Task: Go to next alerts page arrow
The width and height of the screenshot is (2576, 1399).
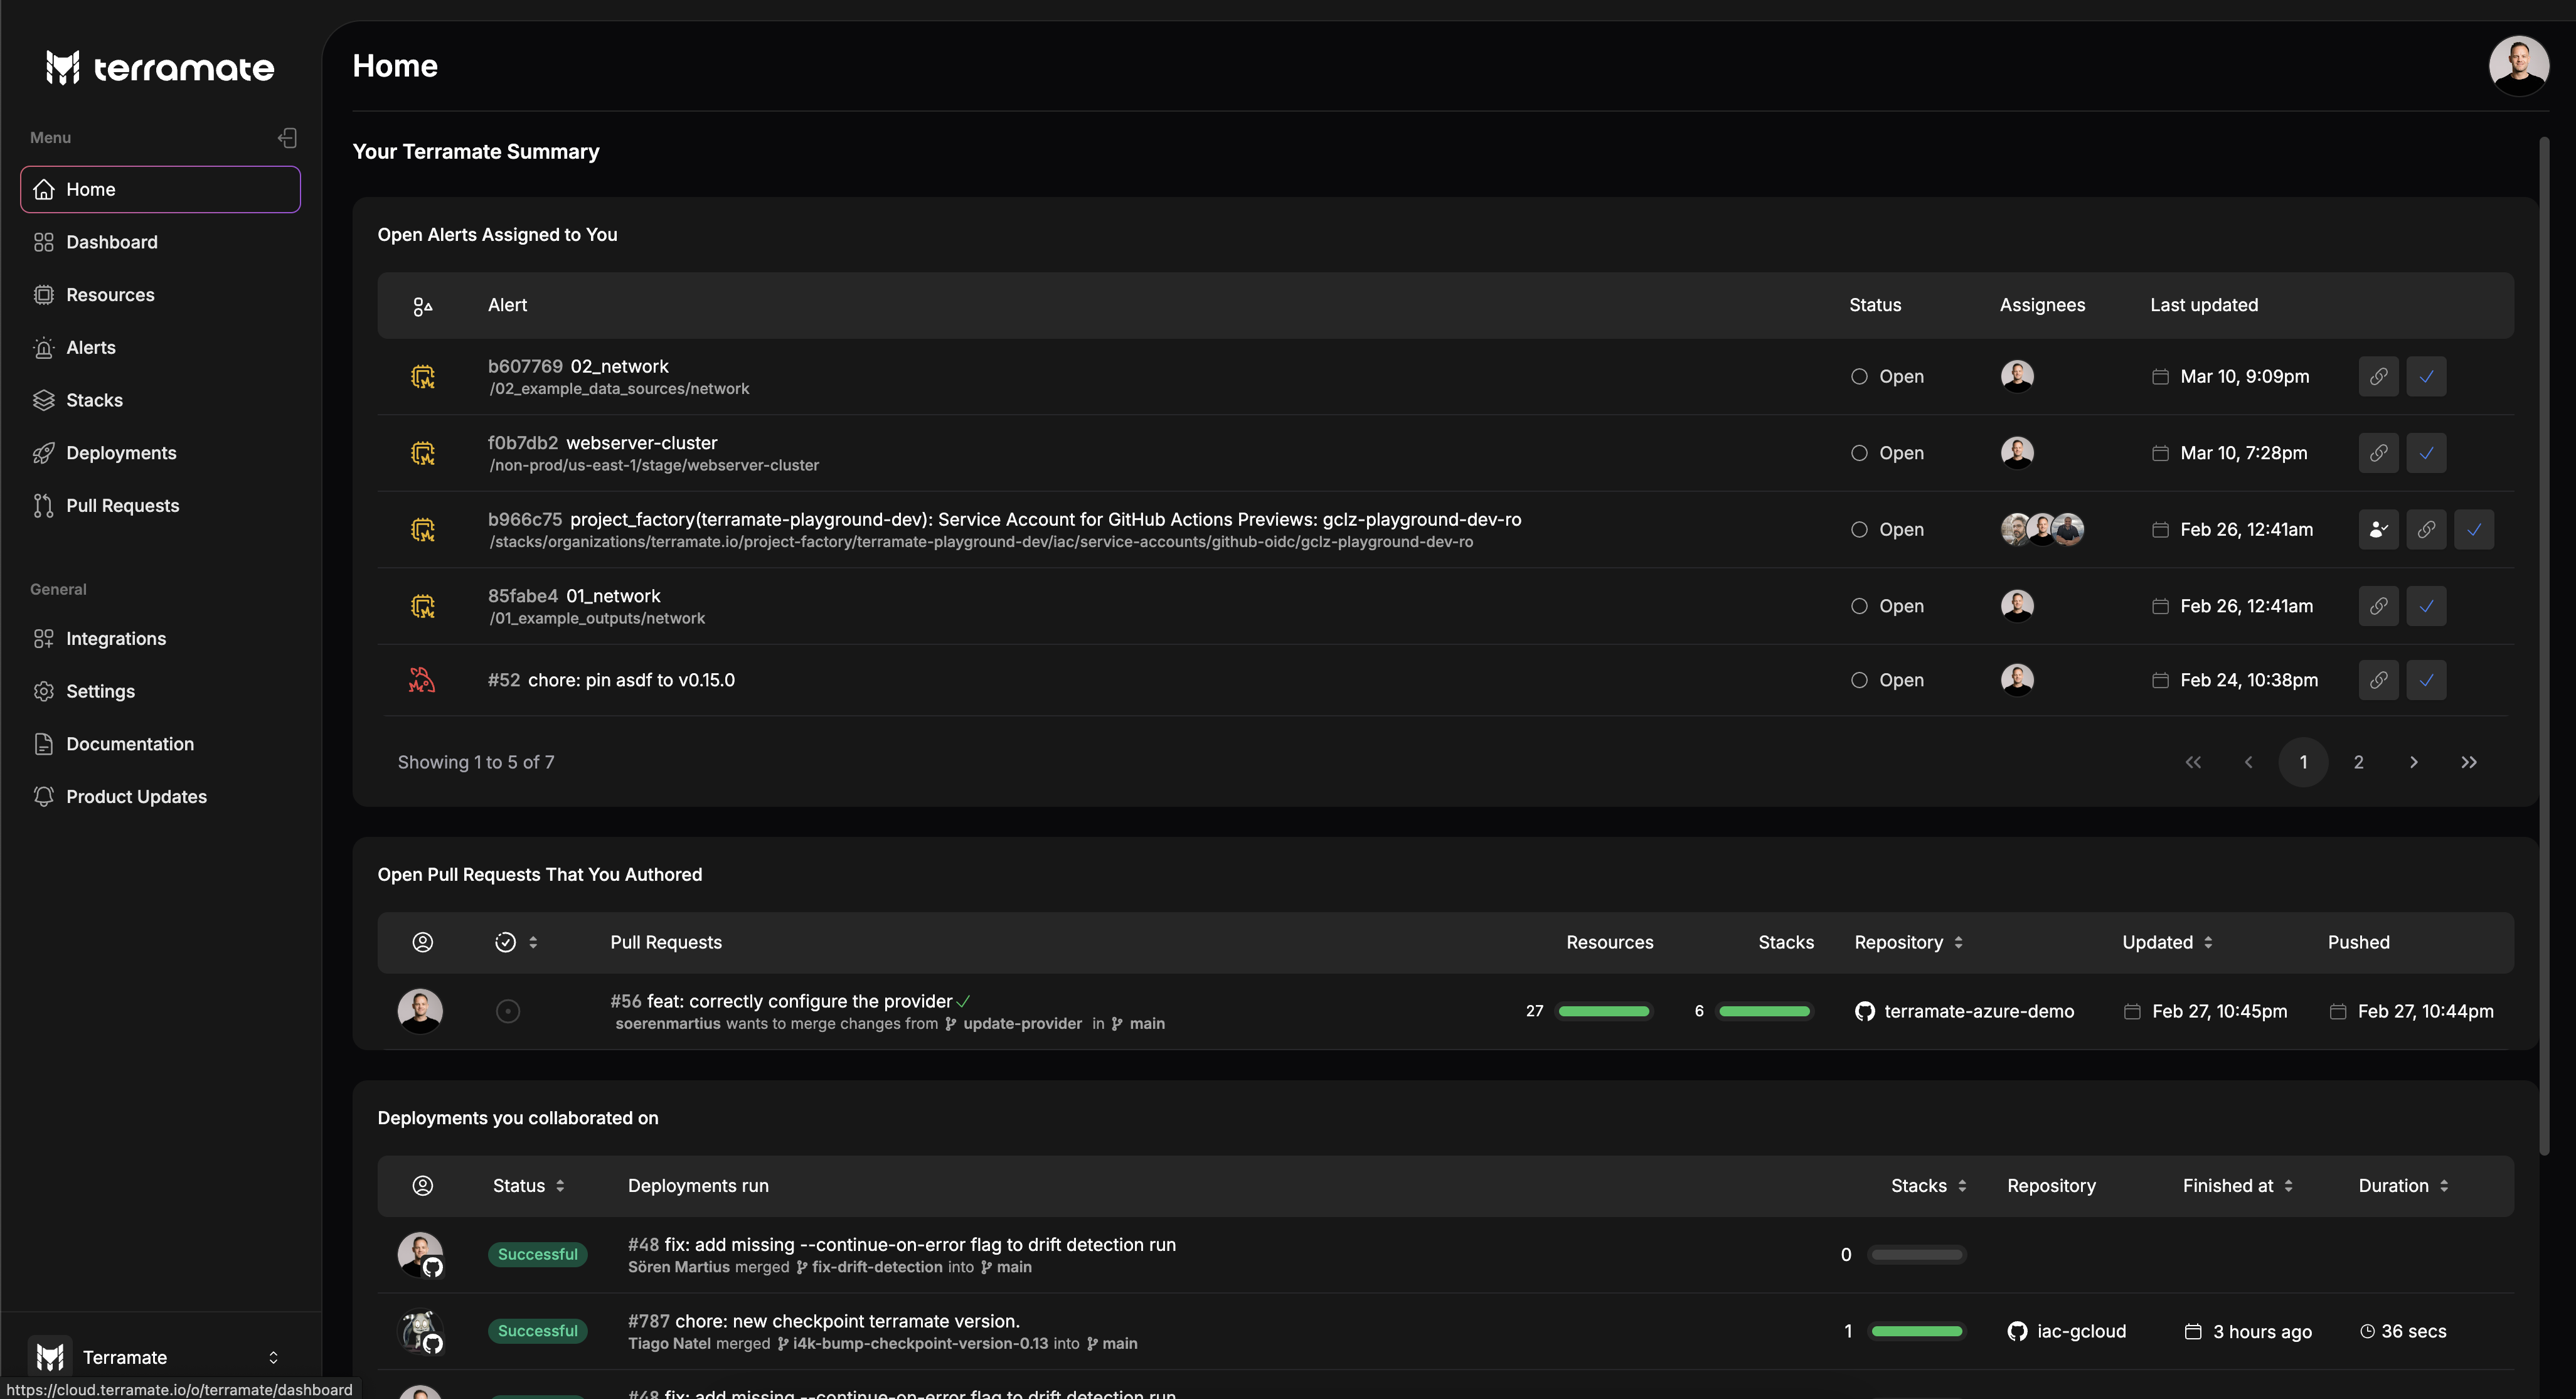Action: click(x=2414, y=762)
